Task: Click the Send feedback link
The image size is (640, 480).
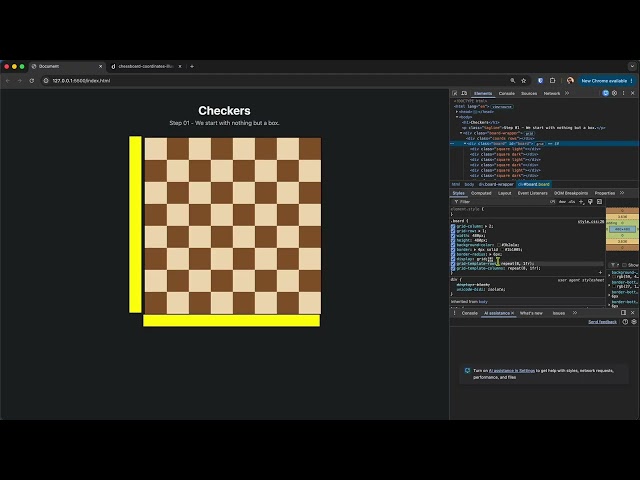Action: point(602,322)
